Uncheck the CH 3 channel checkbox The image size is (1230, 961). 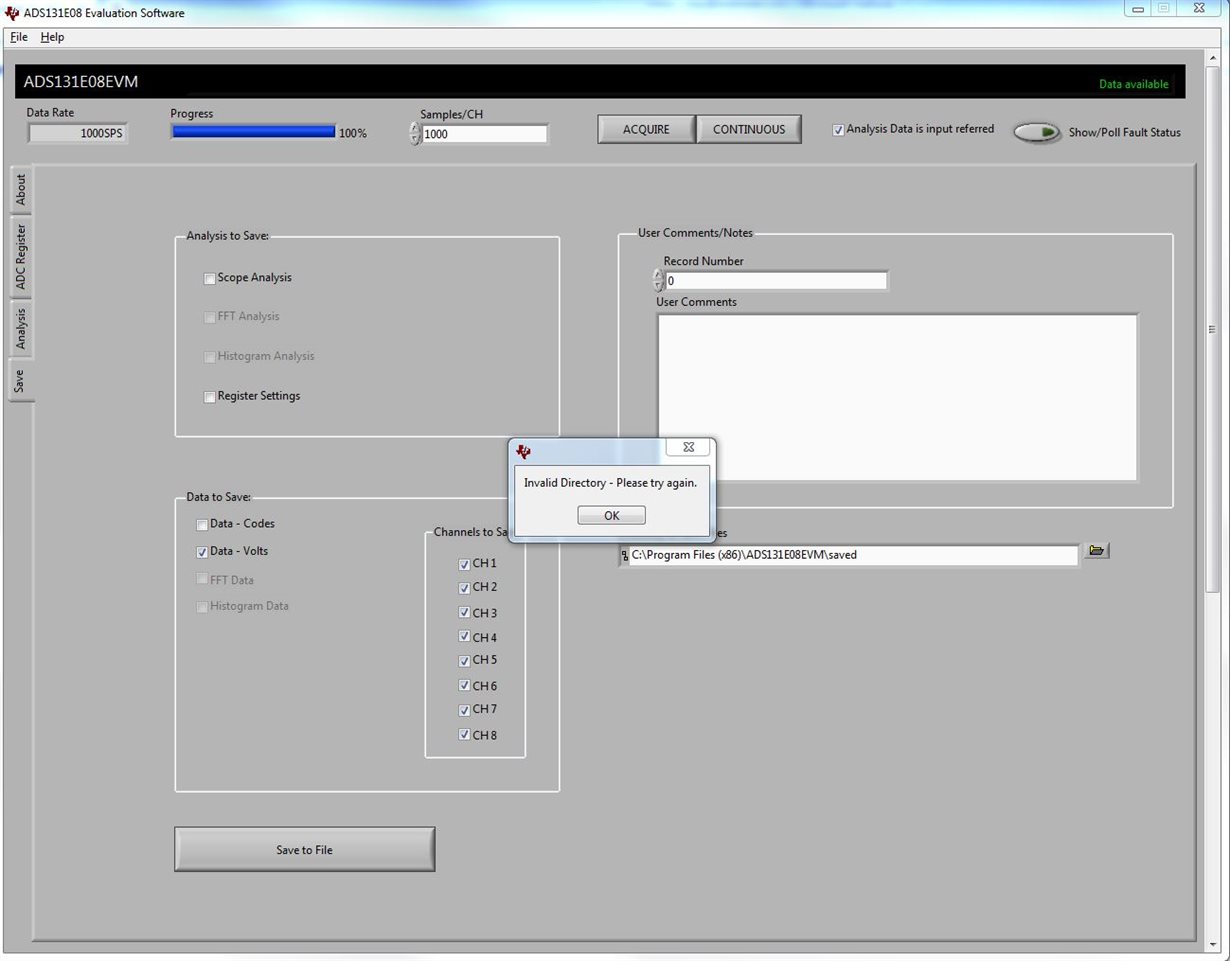pos(464,613)
